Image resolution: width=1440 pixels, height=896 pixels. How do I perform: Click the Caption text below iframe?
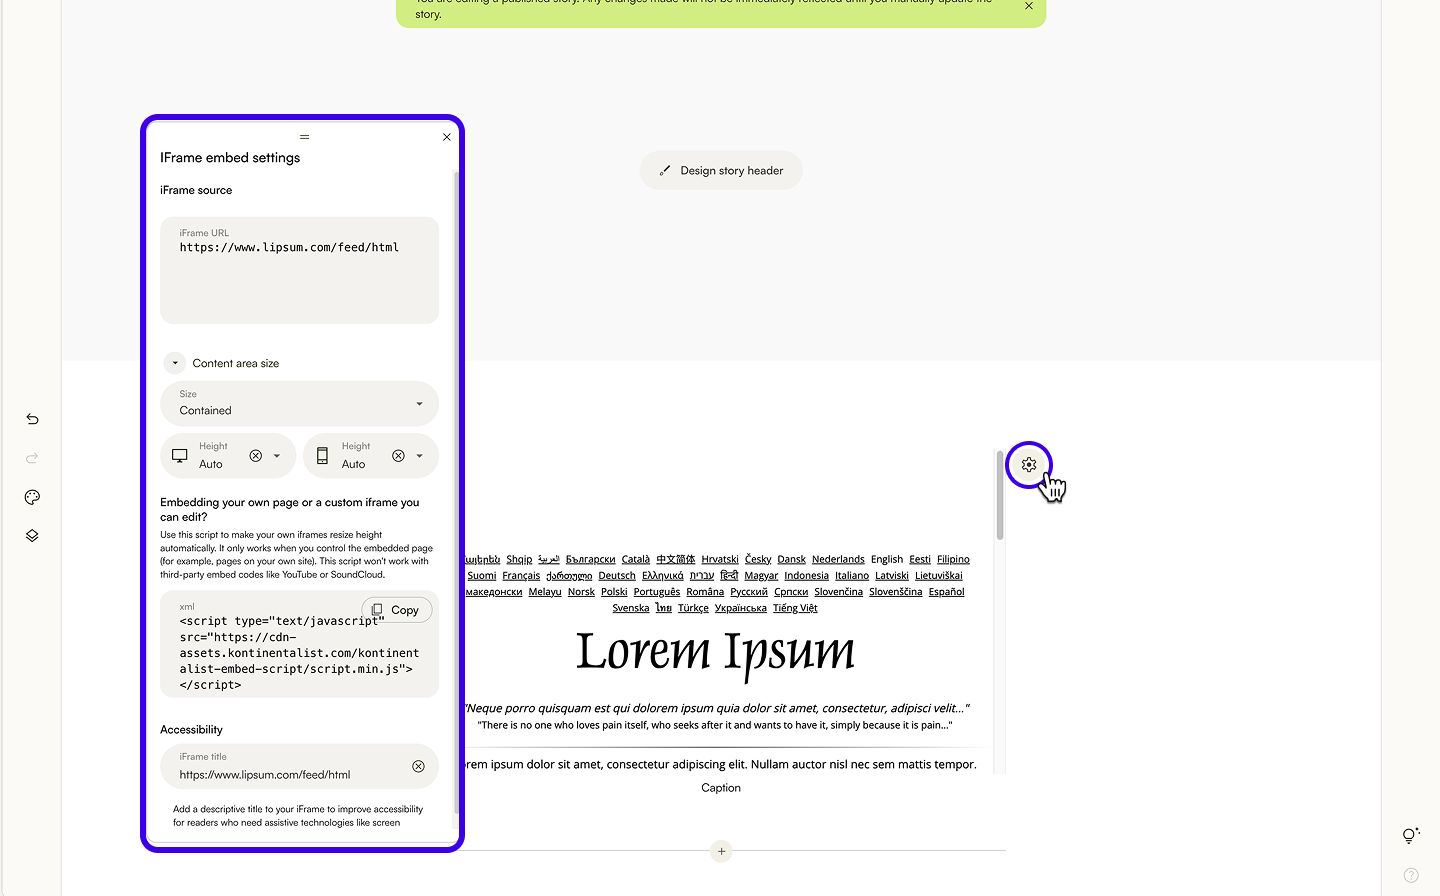pos(721,788)
